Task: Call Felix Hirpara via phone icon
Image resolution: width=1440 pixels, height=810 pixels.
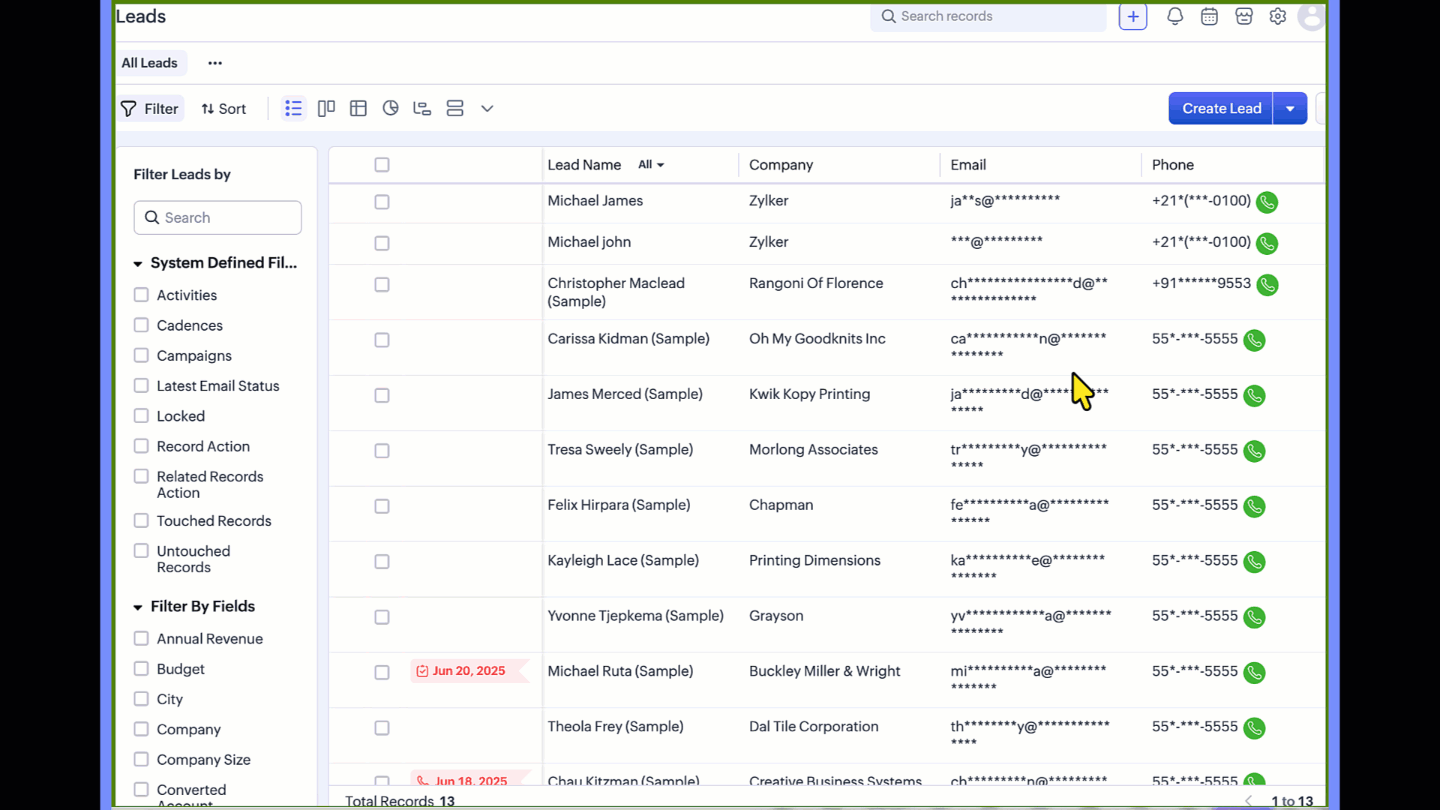Action: (1254, 506)
